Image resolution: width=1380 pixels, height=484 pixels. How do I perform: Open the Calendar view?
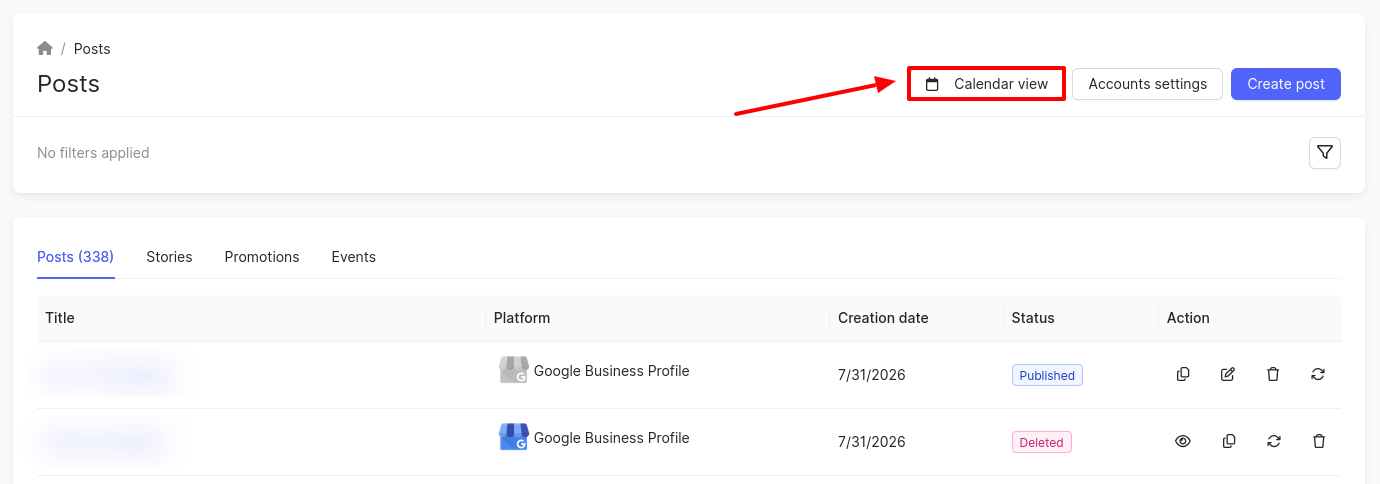(x=986, y=84)
